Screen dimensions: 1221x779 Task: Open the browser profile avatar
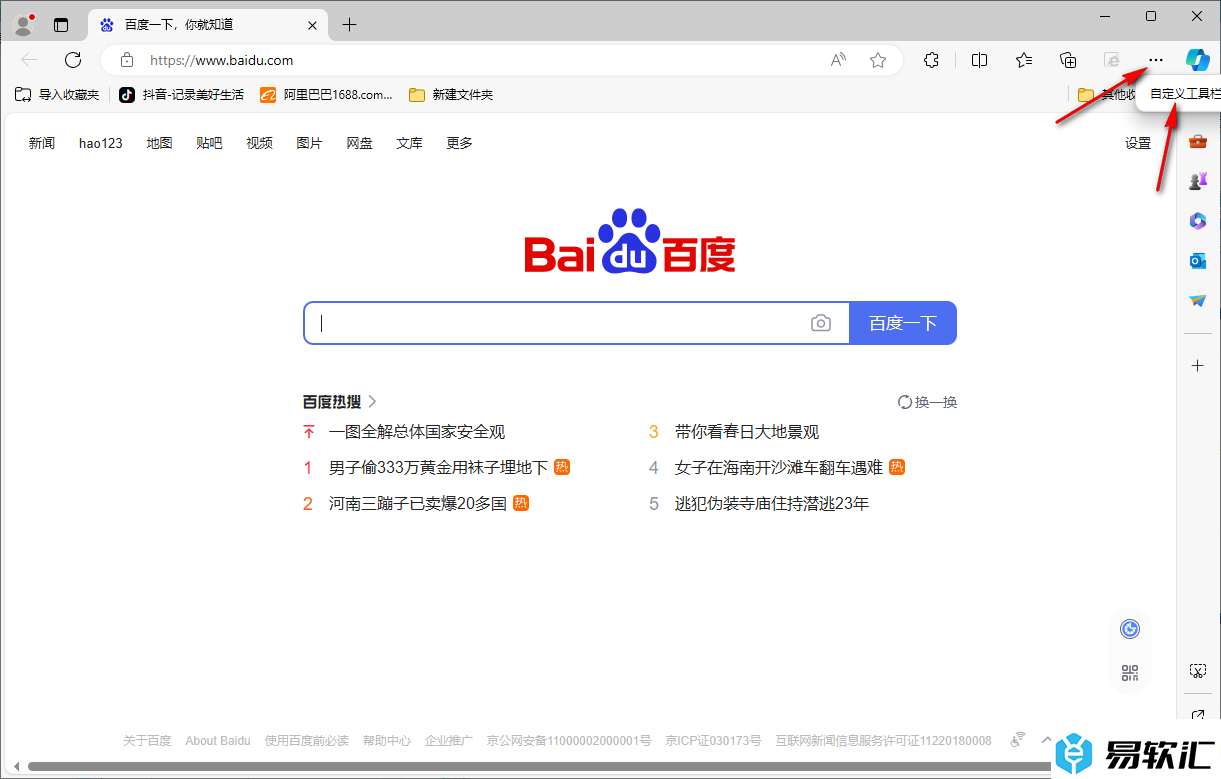[24, 24]
